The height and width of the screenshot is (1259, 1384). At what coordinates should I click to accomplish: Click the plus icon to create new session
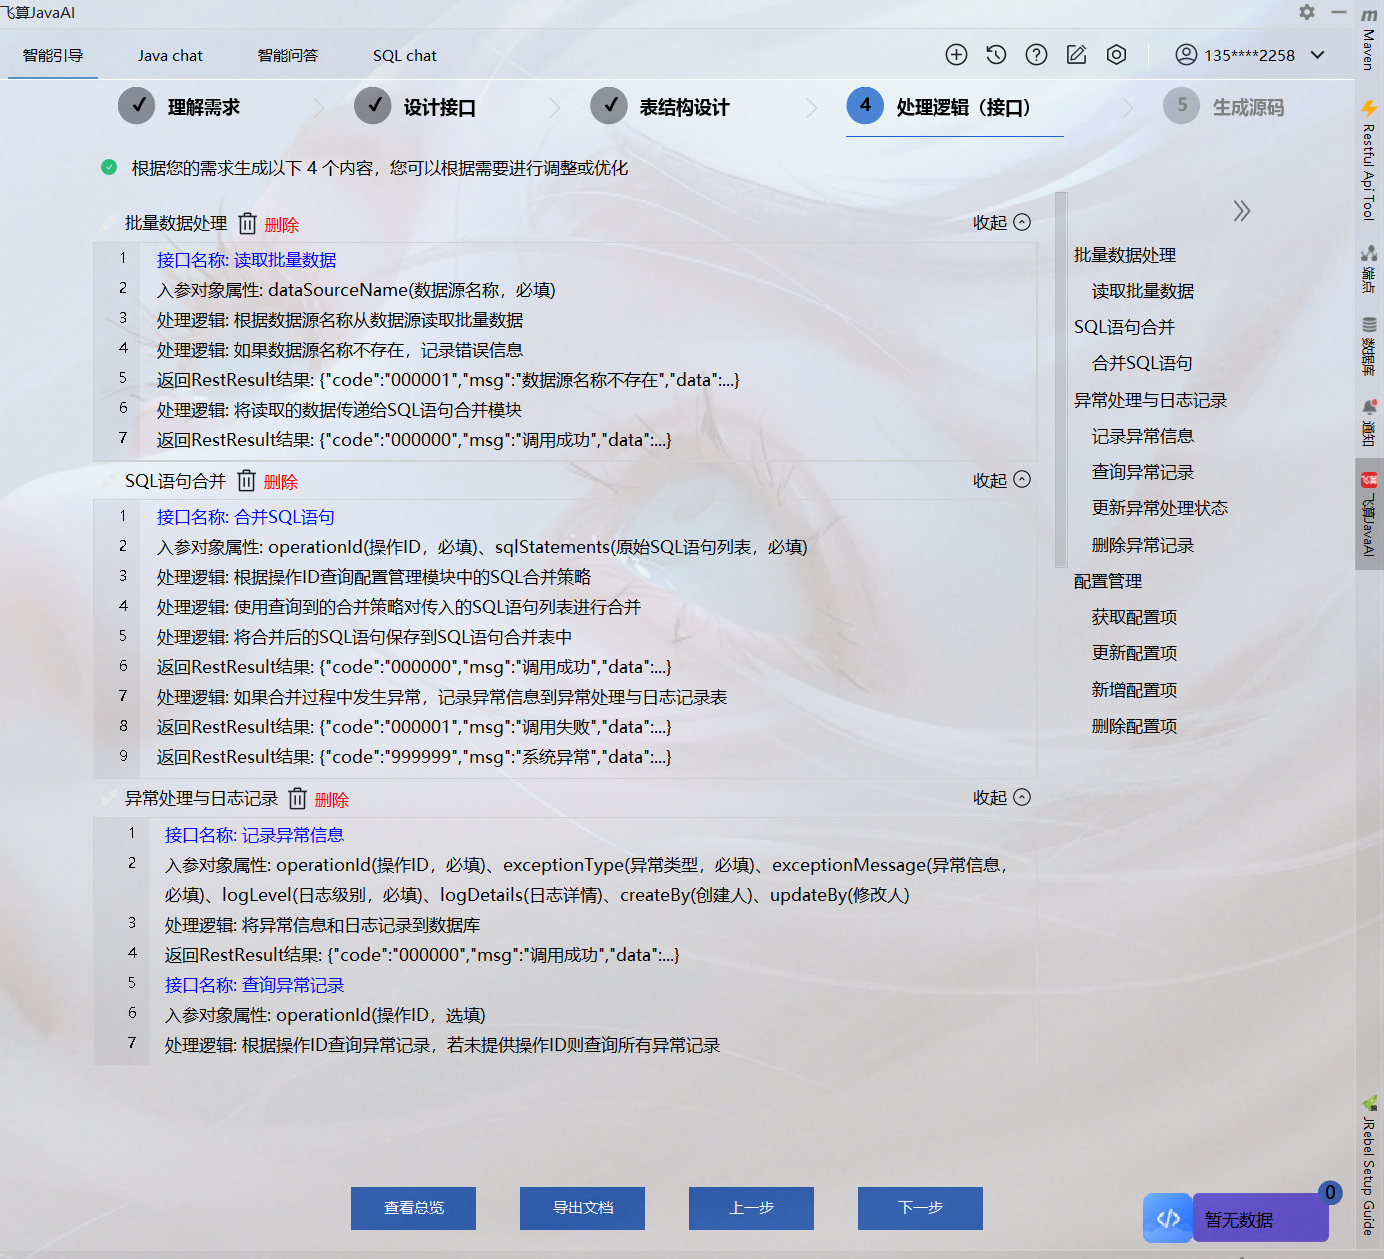[956, 55]
